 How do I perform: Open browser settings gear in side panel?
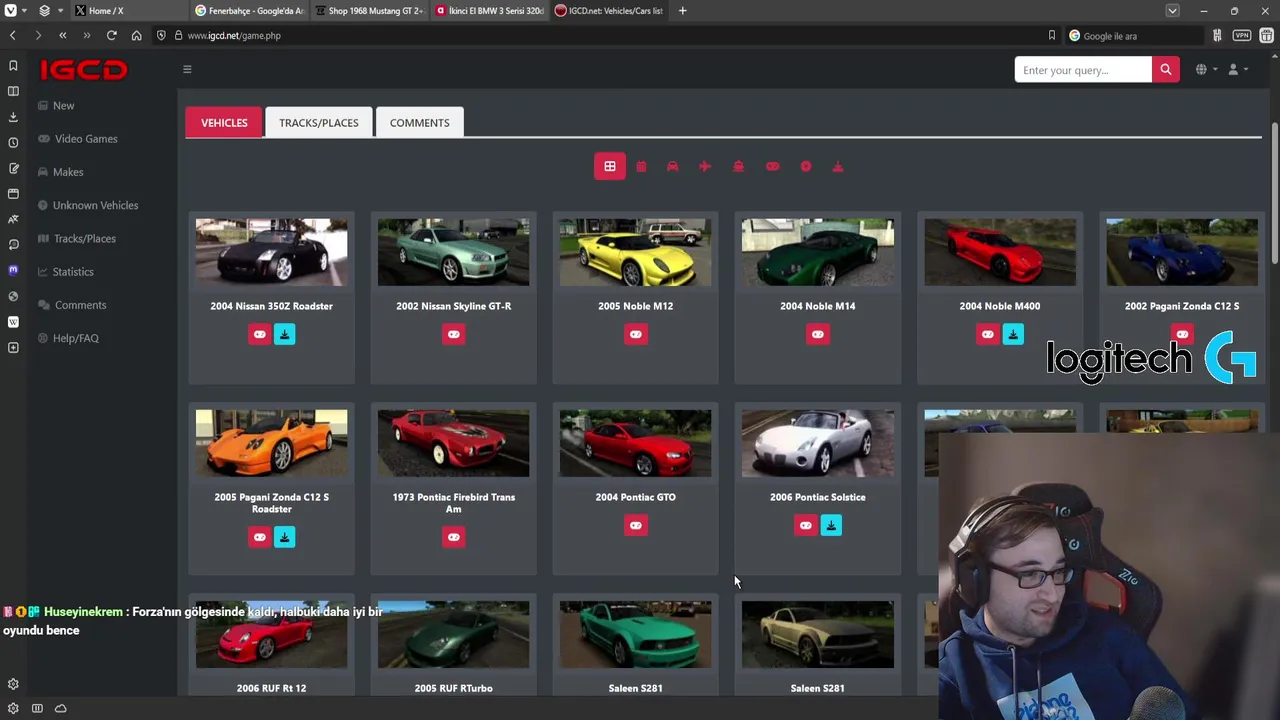(13, 684)
